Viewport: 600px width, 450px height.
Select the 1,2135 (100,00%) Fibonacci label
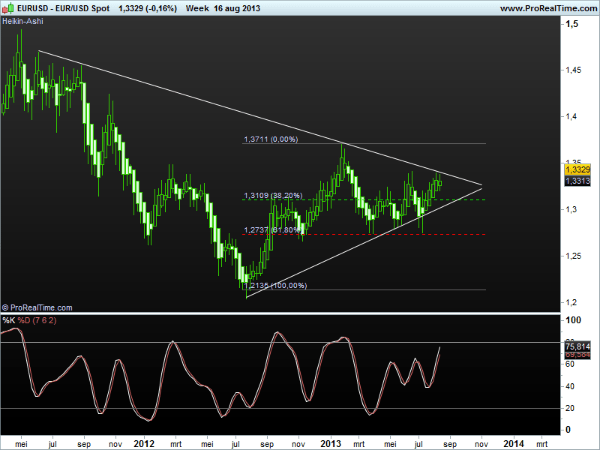click(276, 285)
